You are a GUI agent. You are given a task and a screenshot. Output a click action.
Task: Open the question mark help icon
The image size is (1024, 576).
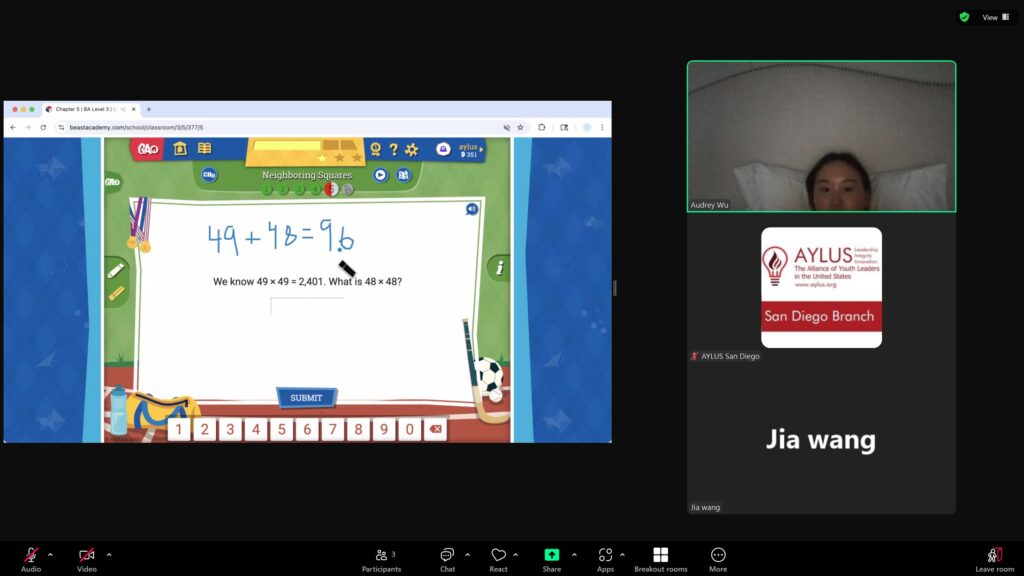coord(394,150)
